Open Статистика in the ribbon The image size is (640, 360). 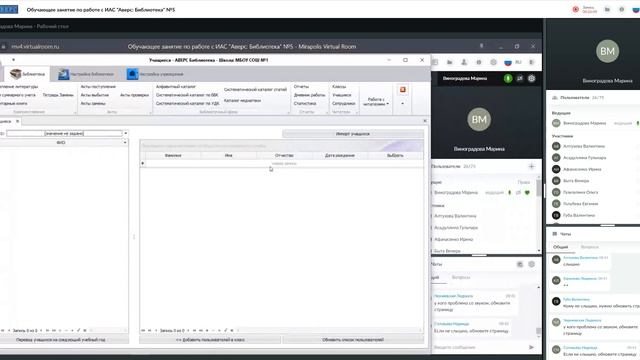[x=305, y=103]
